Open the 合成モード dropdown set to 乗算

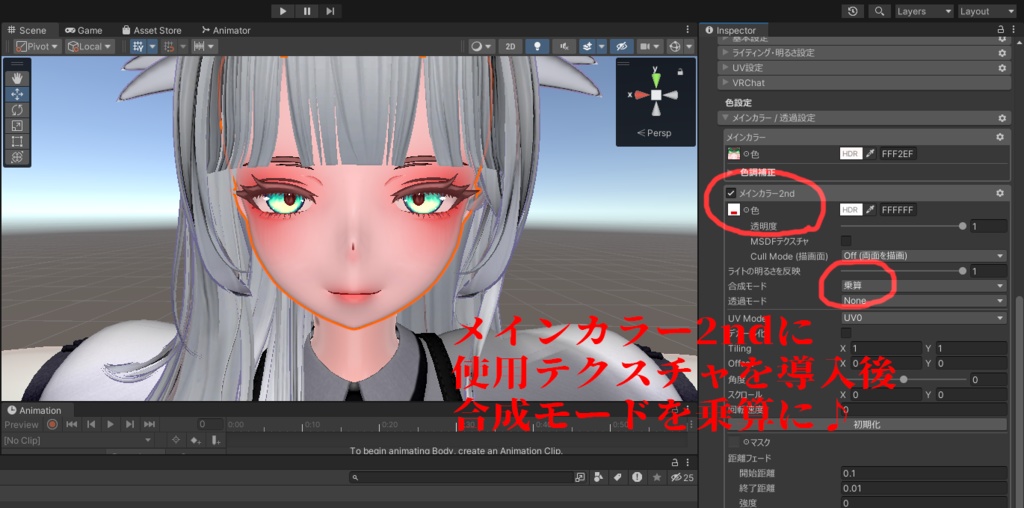[x=923, y=286]
